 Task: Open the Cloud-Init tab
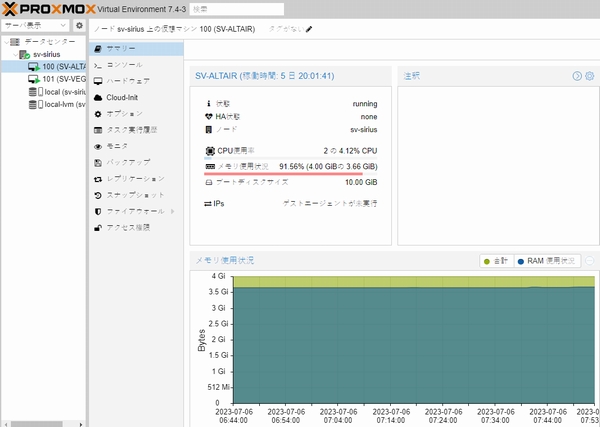click(x=136, y=98)
